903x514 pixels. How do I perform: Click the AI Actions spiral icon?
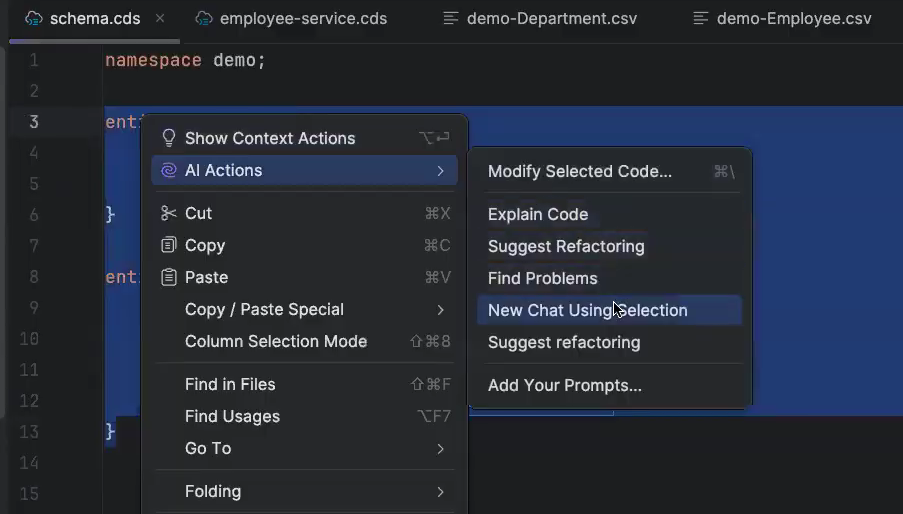tap(168, 170)
